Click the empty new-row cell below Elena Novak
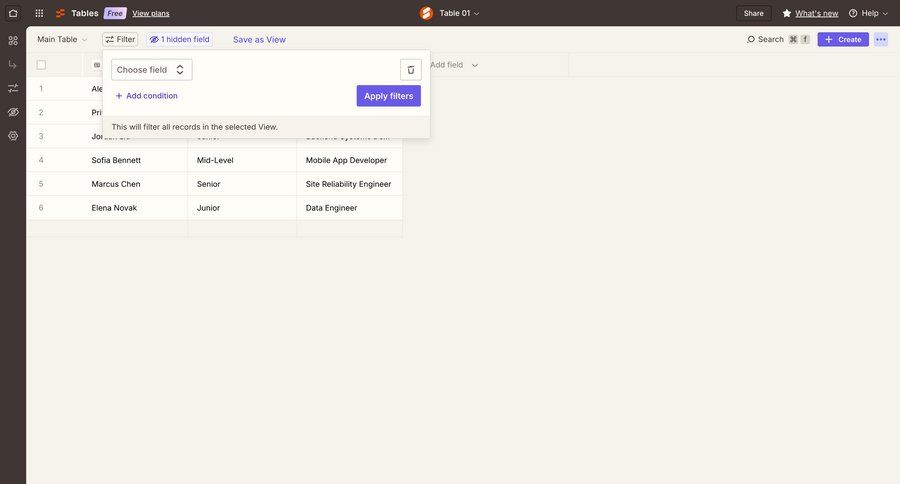 tap(135, 229)
